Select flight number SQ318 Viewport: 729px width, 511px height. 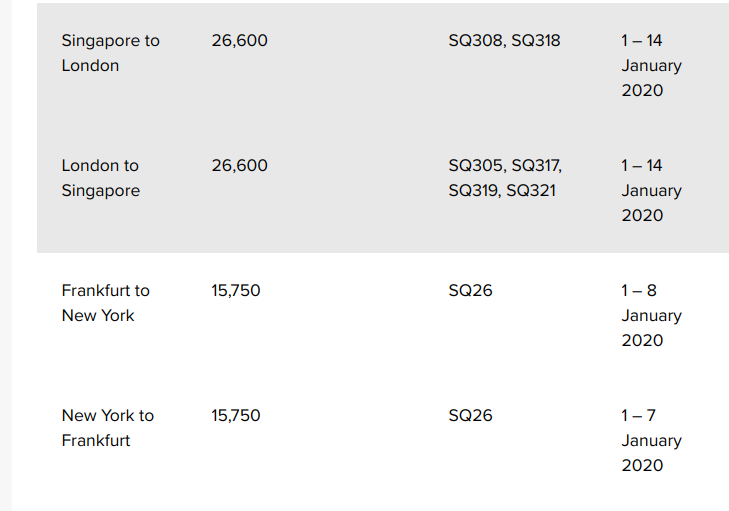[x=535, y=41]
